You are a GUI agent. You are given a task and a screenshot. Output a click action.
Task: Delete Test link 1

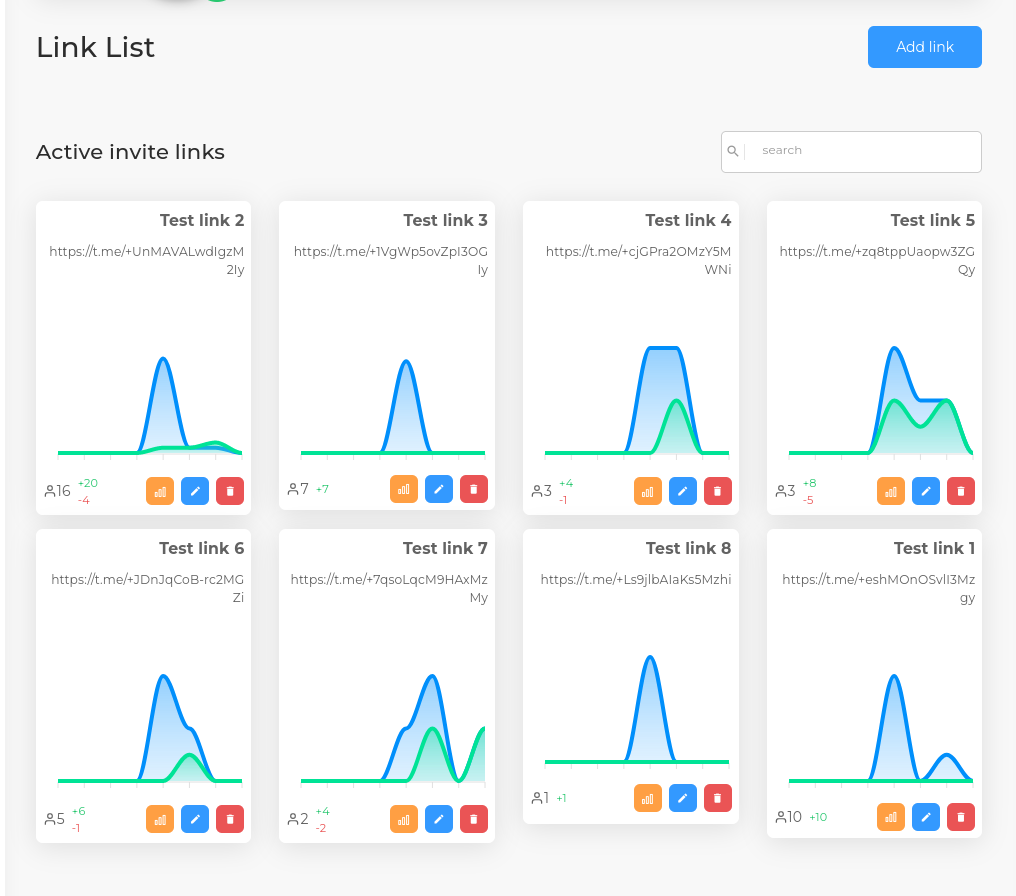961,817
